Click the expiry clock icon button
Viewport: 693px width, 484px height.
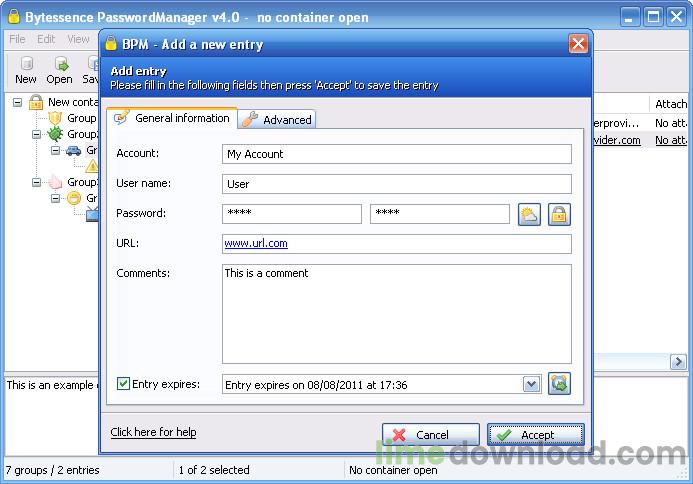pos(559,383)
